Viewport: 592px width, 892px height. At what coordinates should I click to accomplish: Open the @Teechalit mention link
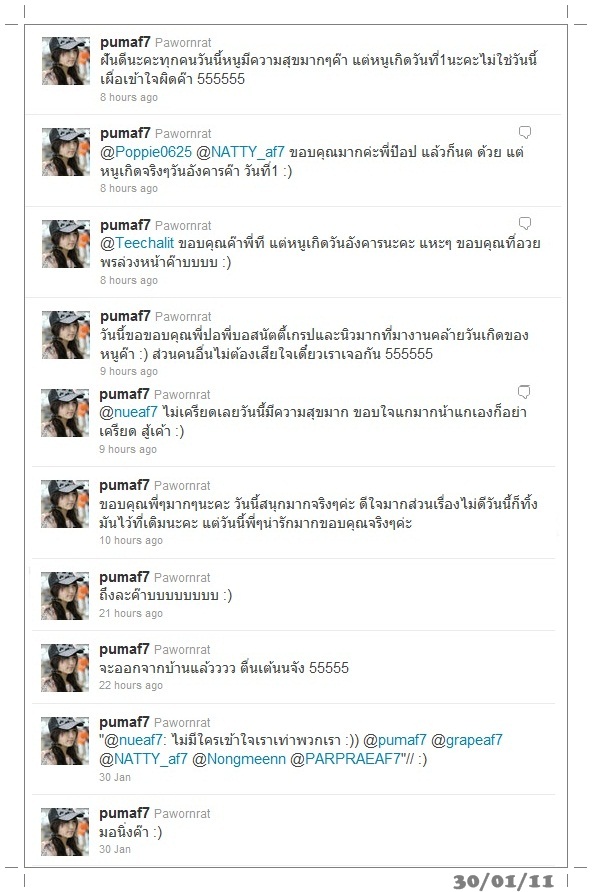point(137,243)
